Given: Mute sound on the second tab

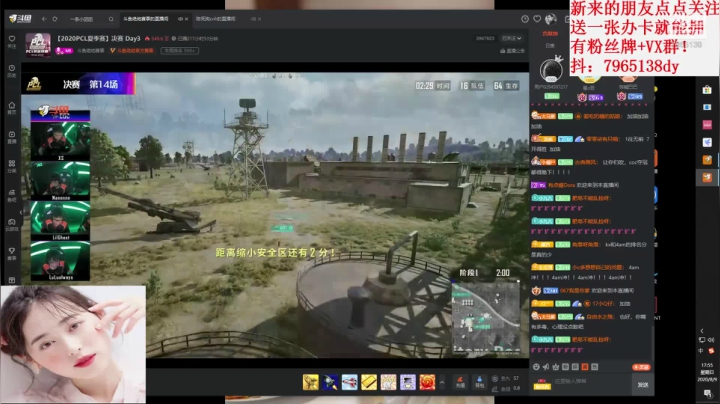Looking at the screenshot, I should point(253,19).
